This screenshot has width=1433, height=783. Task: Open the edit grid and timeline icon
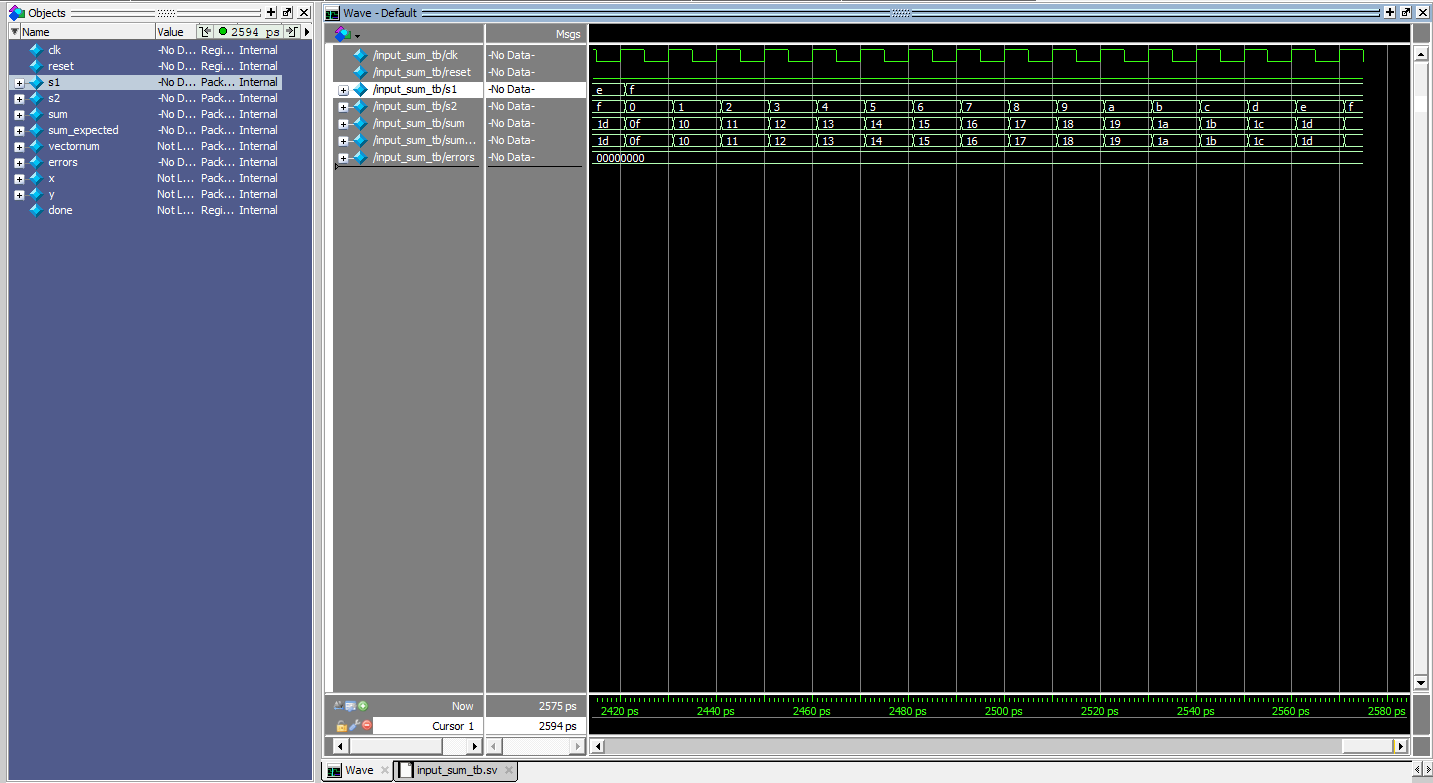point(351,706)
